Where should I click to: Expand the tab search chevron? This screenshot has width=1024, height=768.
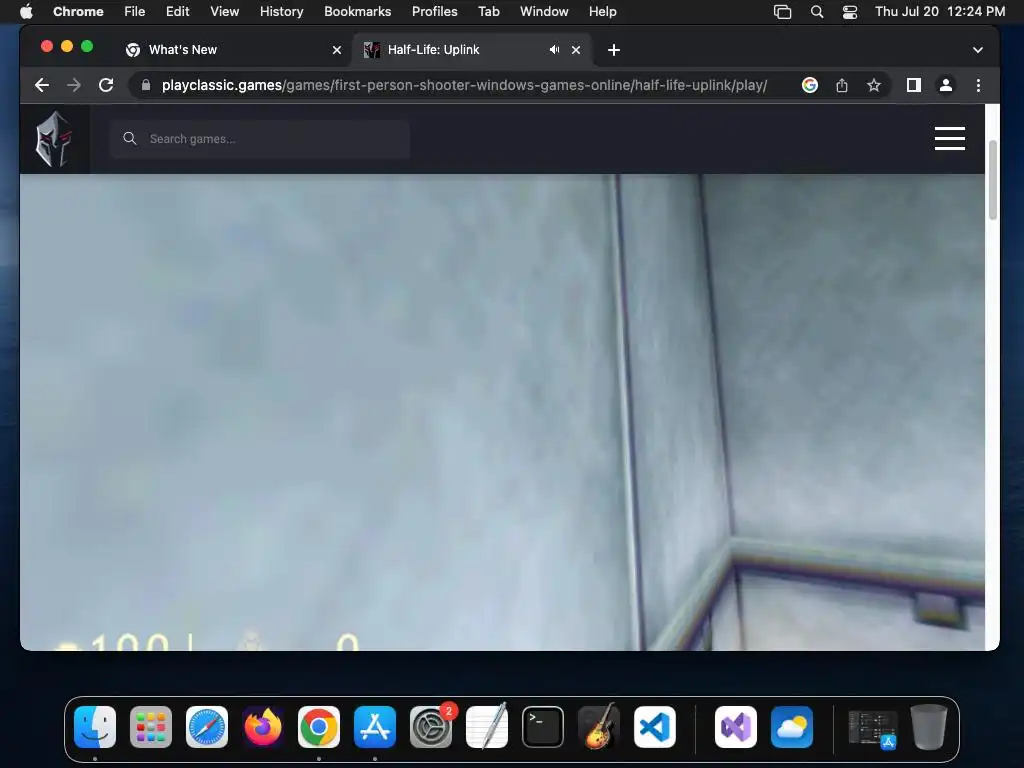click(x=978, y=50)
